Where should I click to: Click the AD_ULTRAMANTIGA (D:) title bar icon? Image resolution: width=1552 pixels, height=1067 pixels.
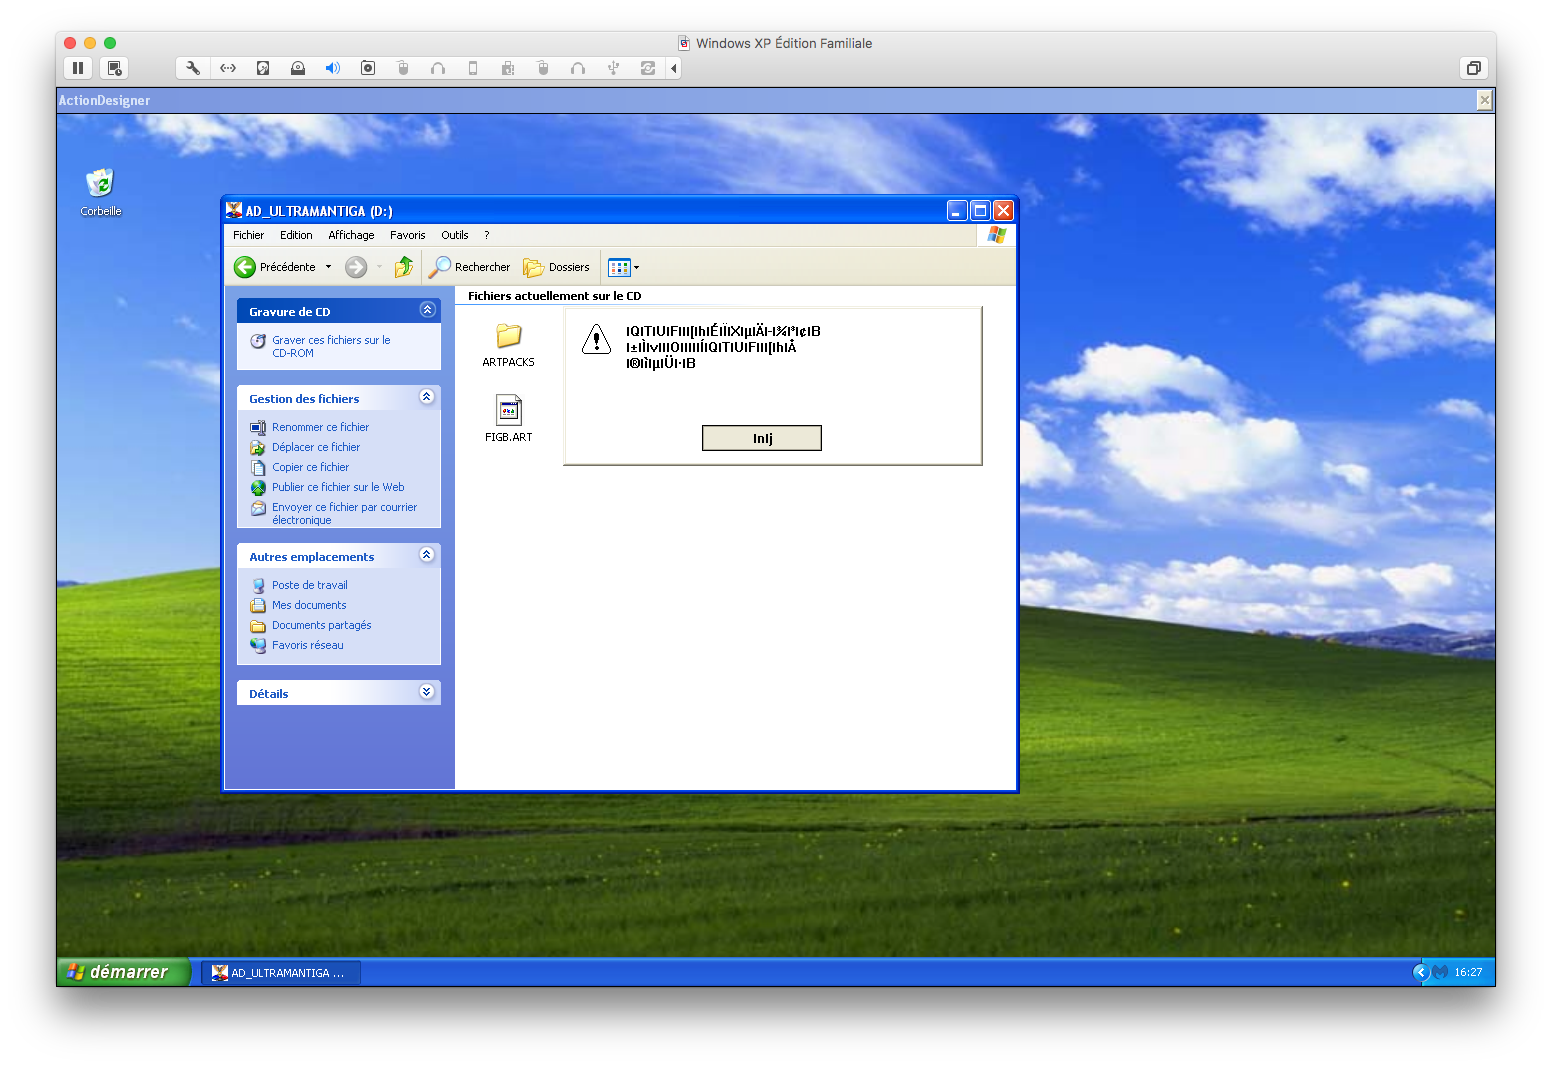coord(234,210)
